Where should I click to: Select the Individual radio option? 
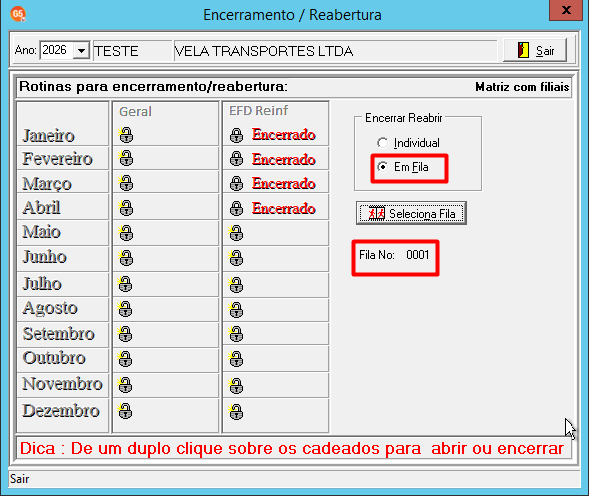point(408,143)
